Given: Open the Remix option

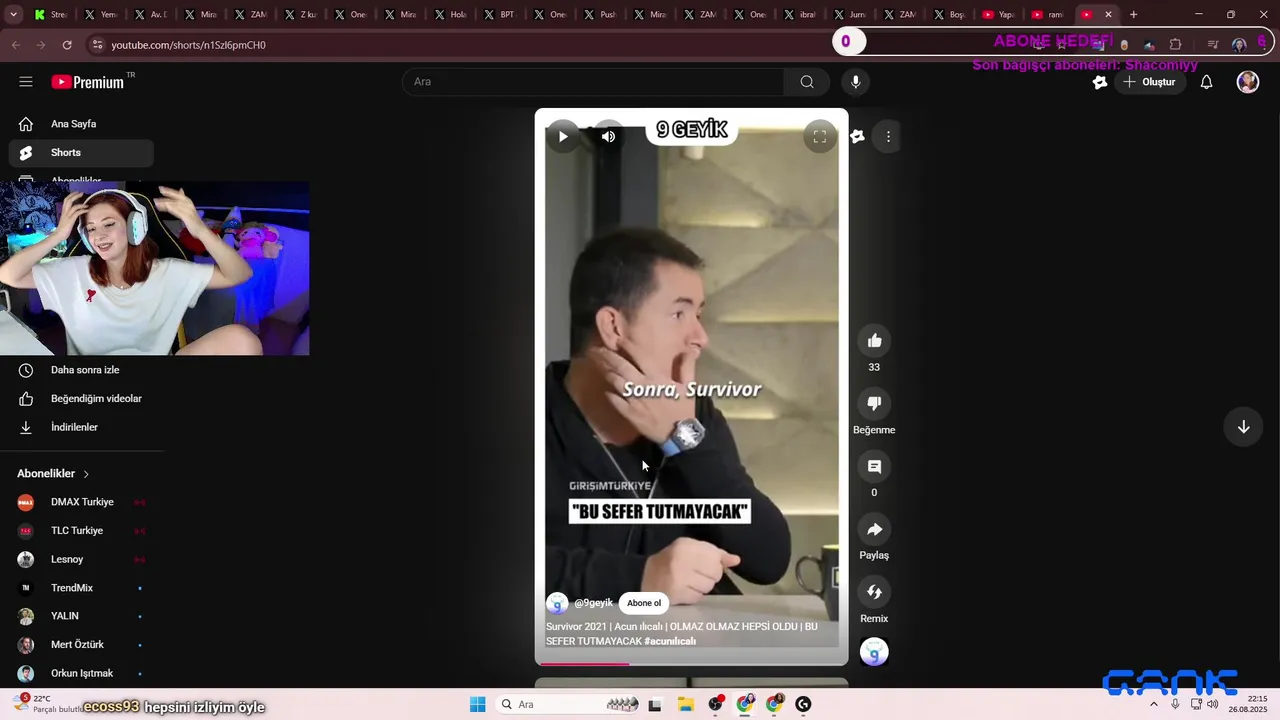Looking at the screenshot, I should [x=874, y=593].
